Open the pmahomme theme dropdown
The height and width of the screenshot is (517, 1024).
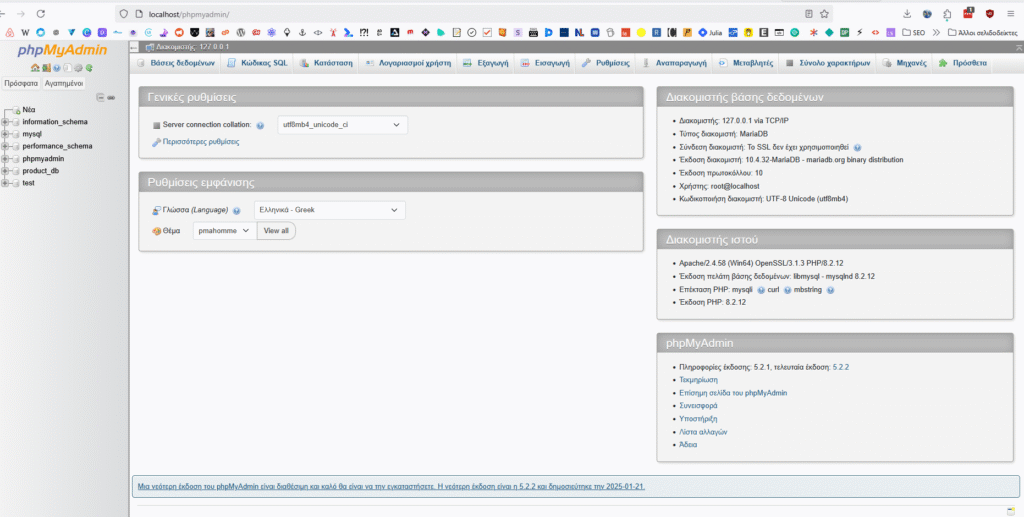point(224,230)
